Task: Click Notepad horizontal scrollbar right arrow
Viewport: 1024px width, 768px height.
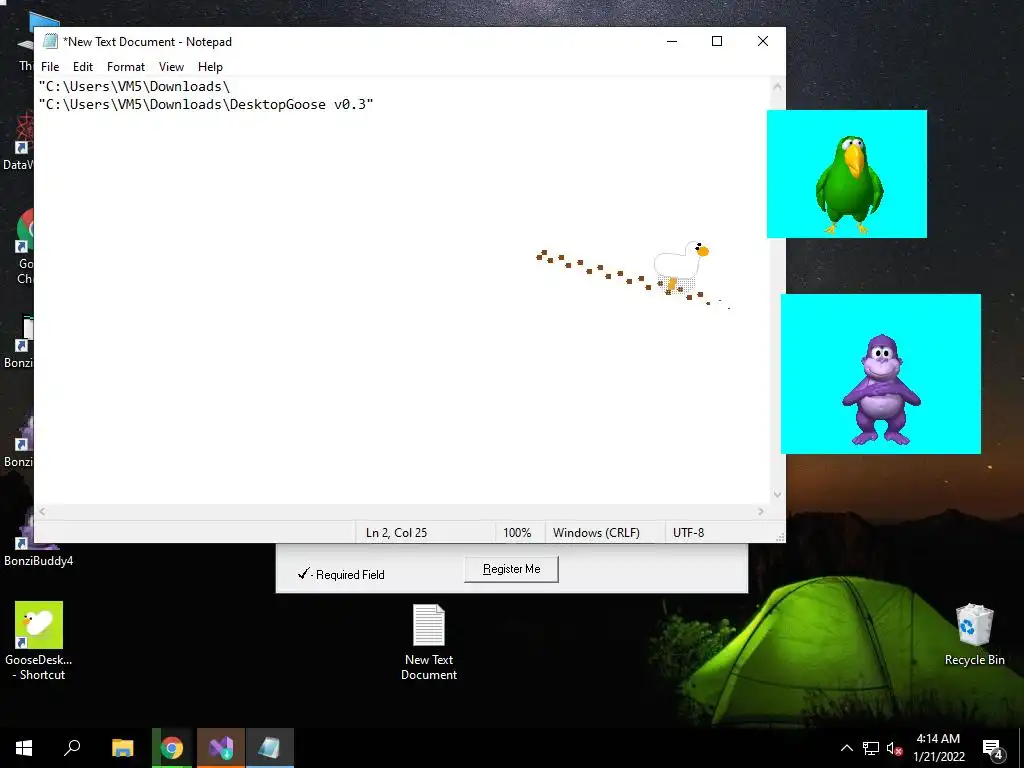Action: 761,512
